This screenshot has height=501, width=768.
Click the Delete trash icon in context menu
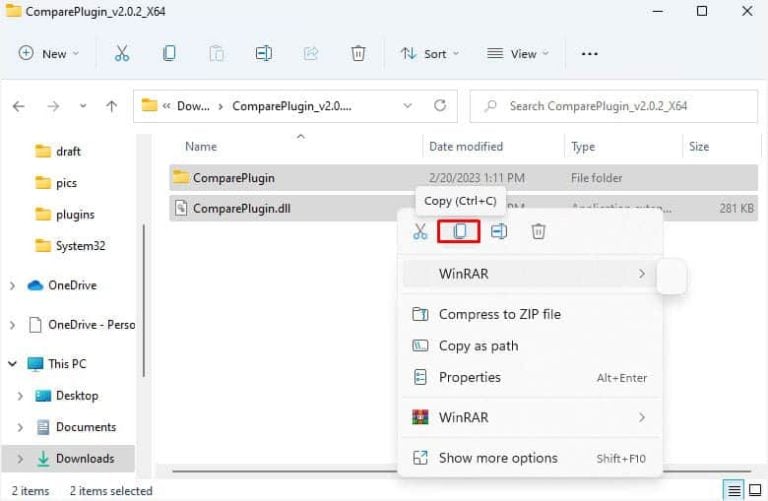pos(538,231)
